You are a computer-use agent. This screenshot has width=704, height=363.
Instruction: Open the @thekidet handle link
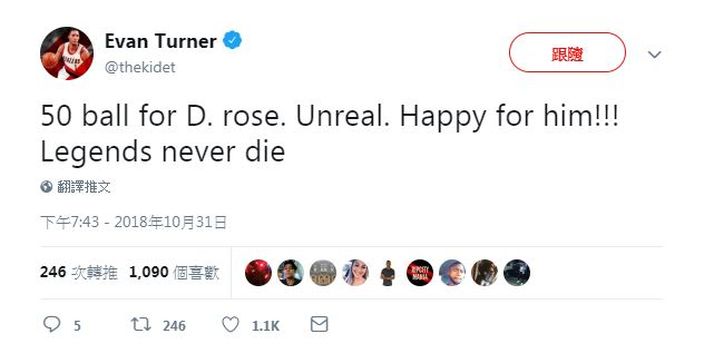coord(140,67)
